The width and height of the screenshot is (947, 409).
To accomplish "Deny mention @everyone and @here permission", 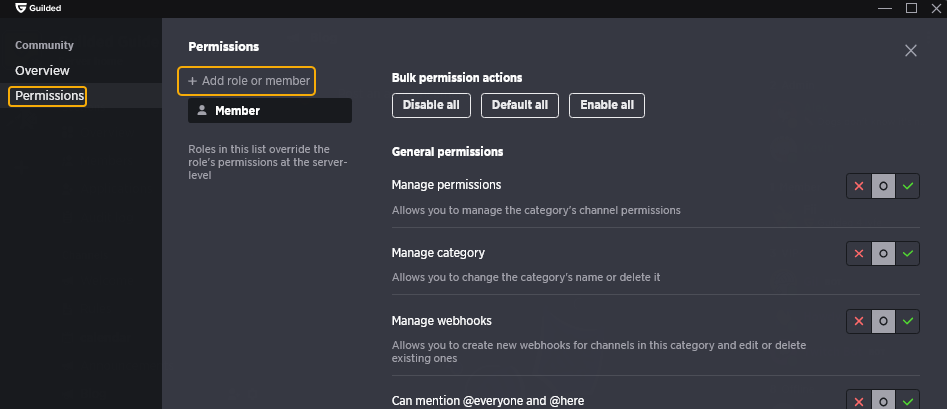I will (859, 401).
